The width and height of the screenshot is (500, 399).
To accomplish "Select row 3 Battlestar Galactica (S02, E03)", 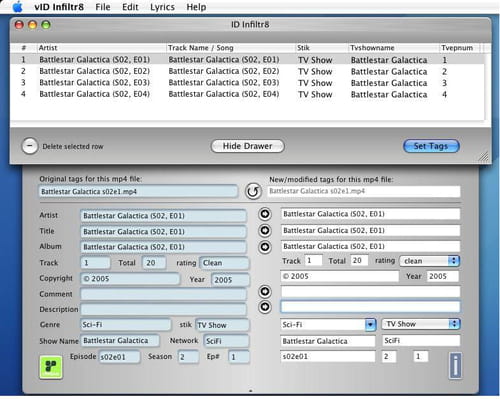I will (247, 83).
